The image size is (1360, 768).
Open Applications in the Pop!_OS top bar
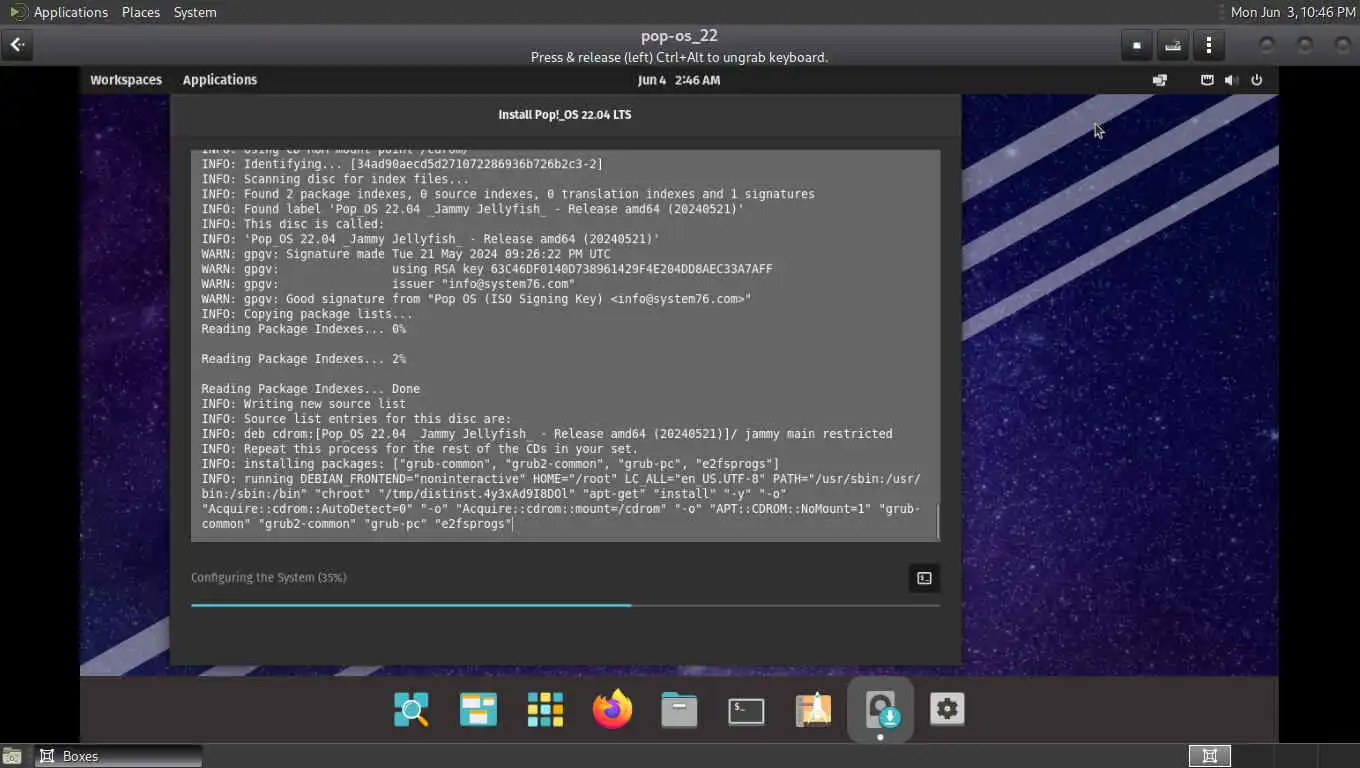point(220,80)
